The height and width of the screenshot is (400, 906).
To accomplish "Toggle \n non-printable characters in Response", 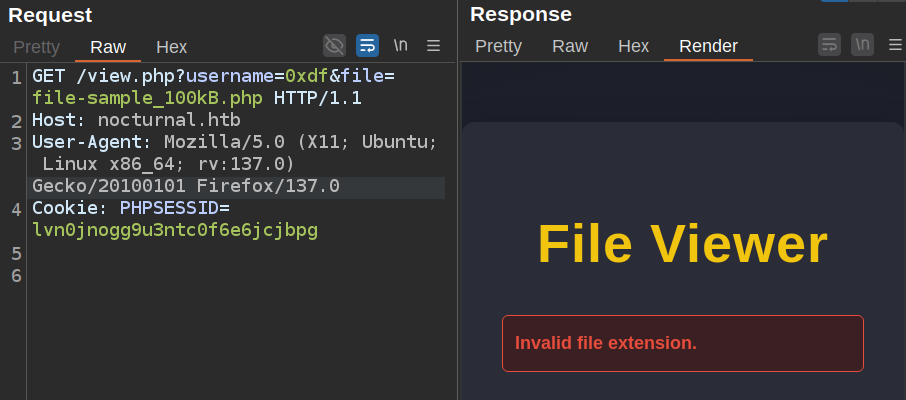I will pyautogui.click(x=862, y=45).
